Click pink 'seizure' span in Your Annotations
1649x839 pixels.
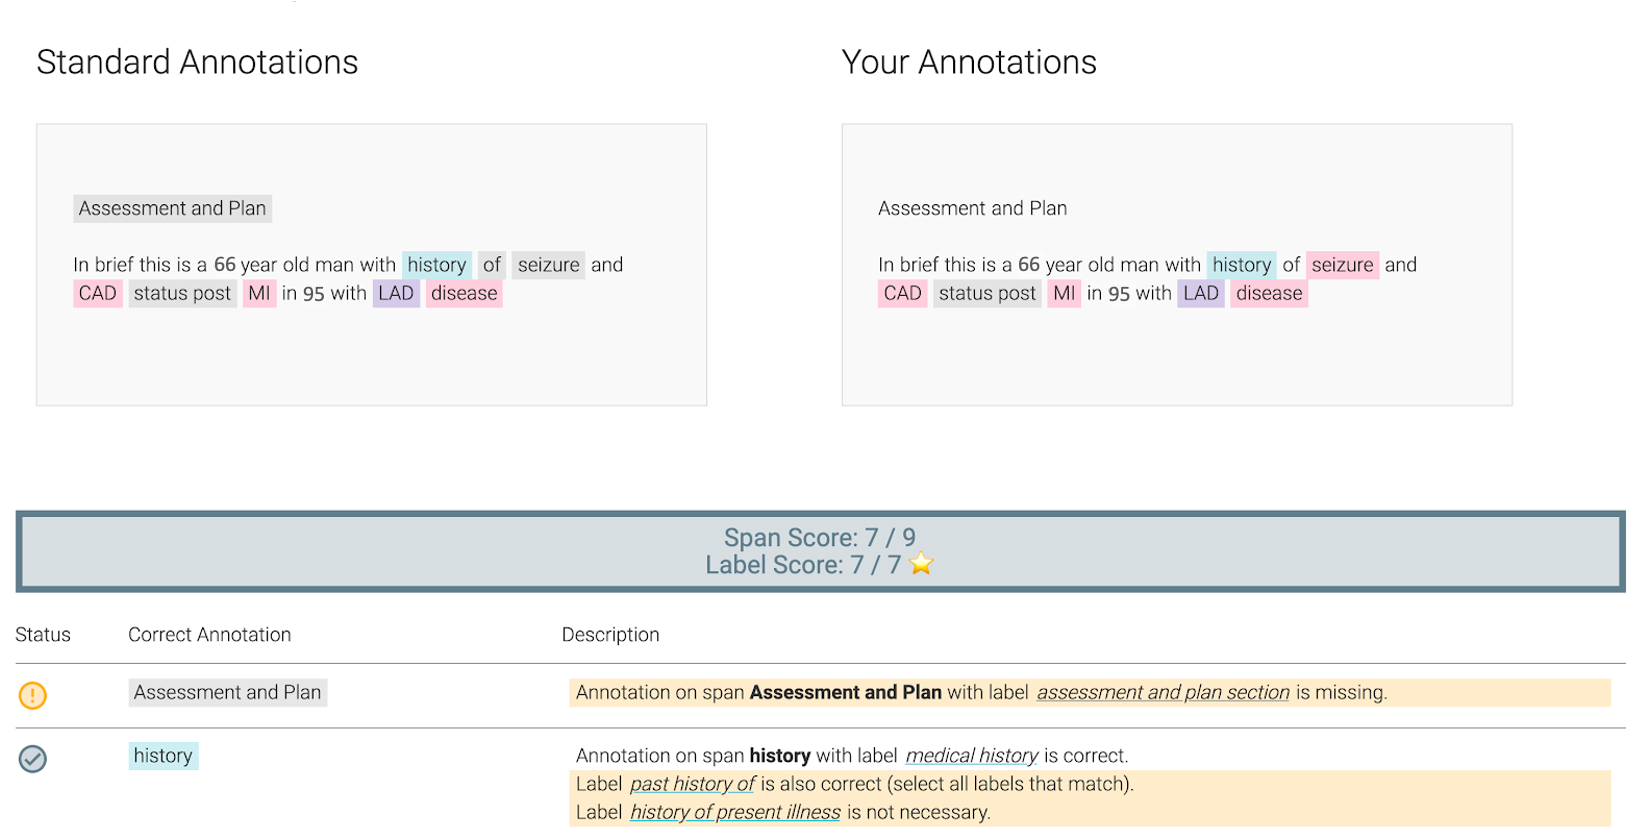click(x=1342, y=265)
